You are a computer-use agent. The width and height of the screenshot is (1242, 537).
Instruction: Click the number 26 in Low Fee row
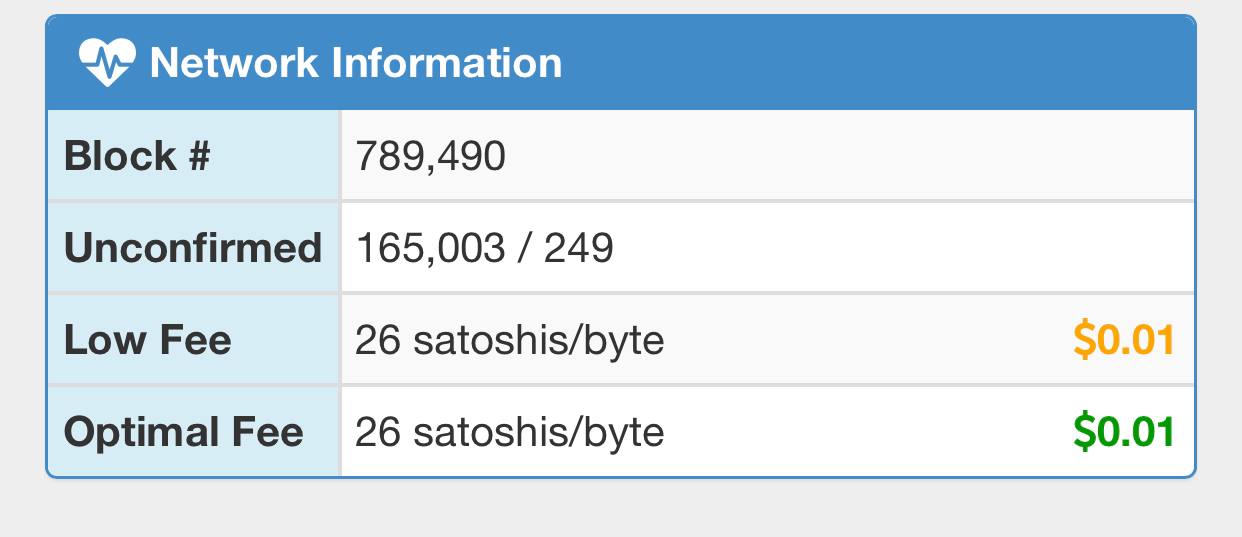coord(379,341)
